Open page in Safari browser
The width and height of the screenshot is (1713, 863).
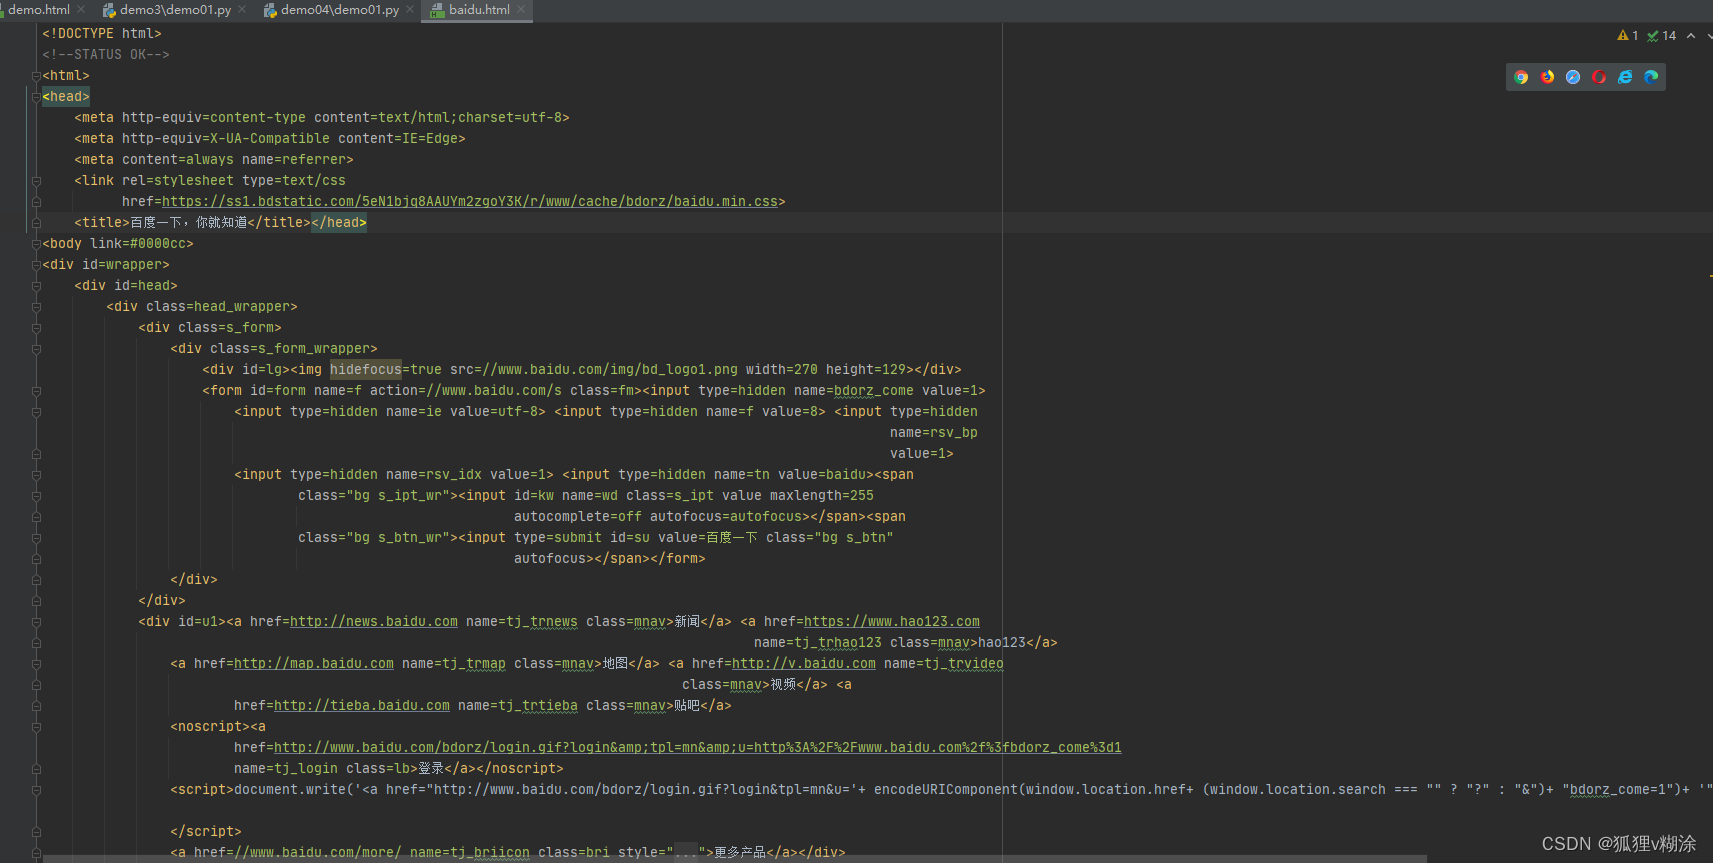1573,77
